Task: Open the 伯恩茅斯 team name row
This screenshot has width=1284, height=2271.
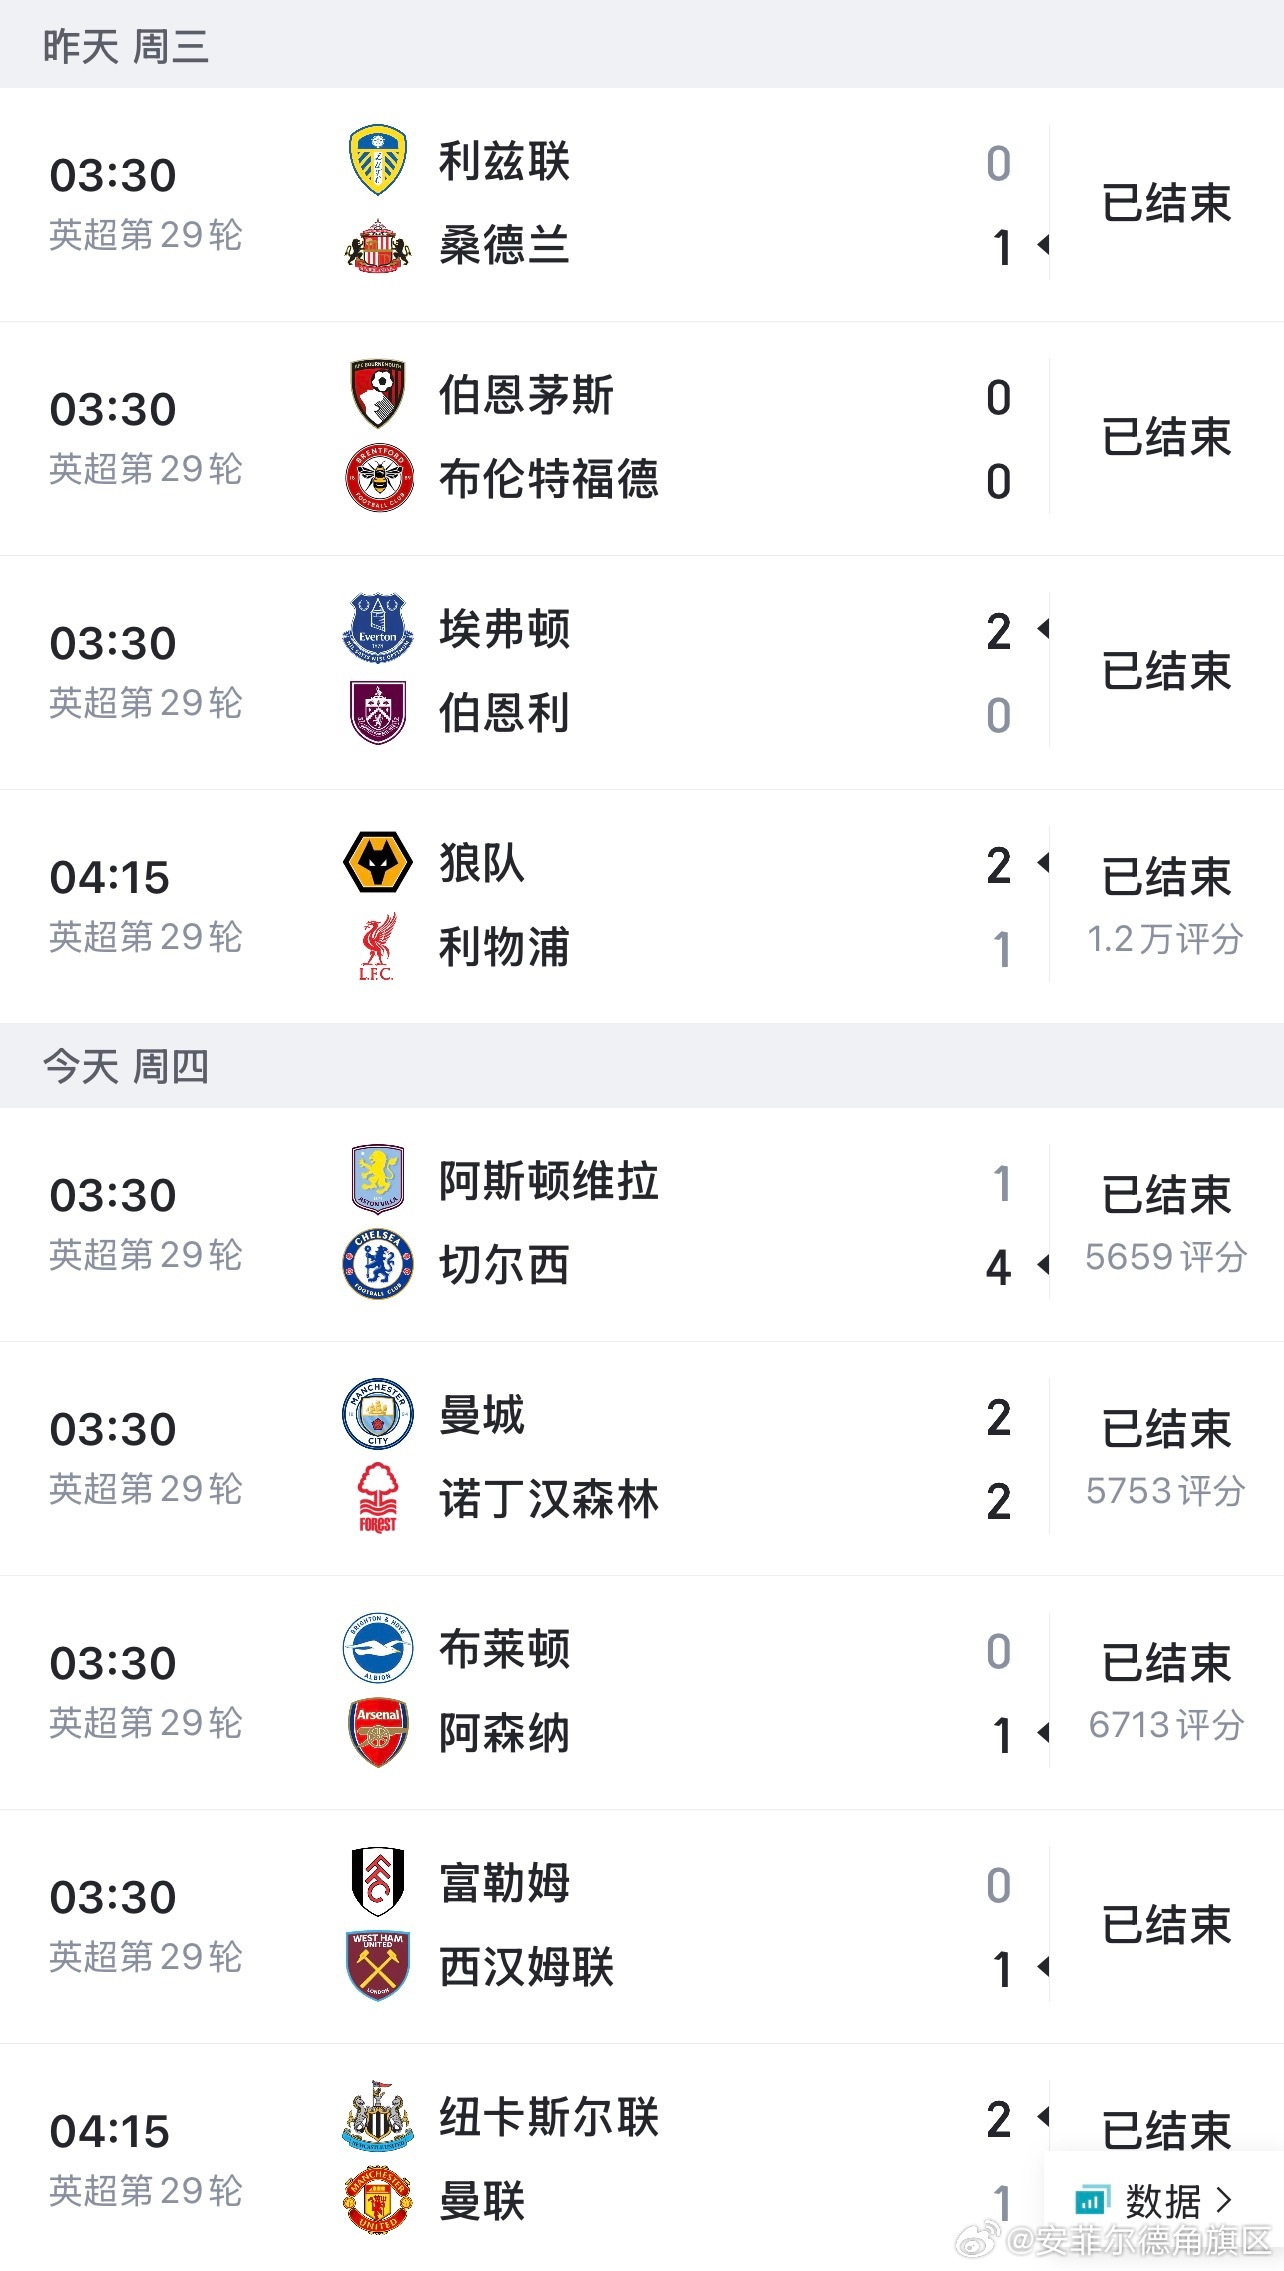Action: pos(526,395)
